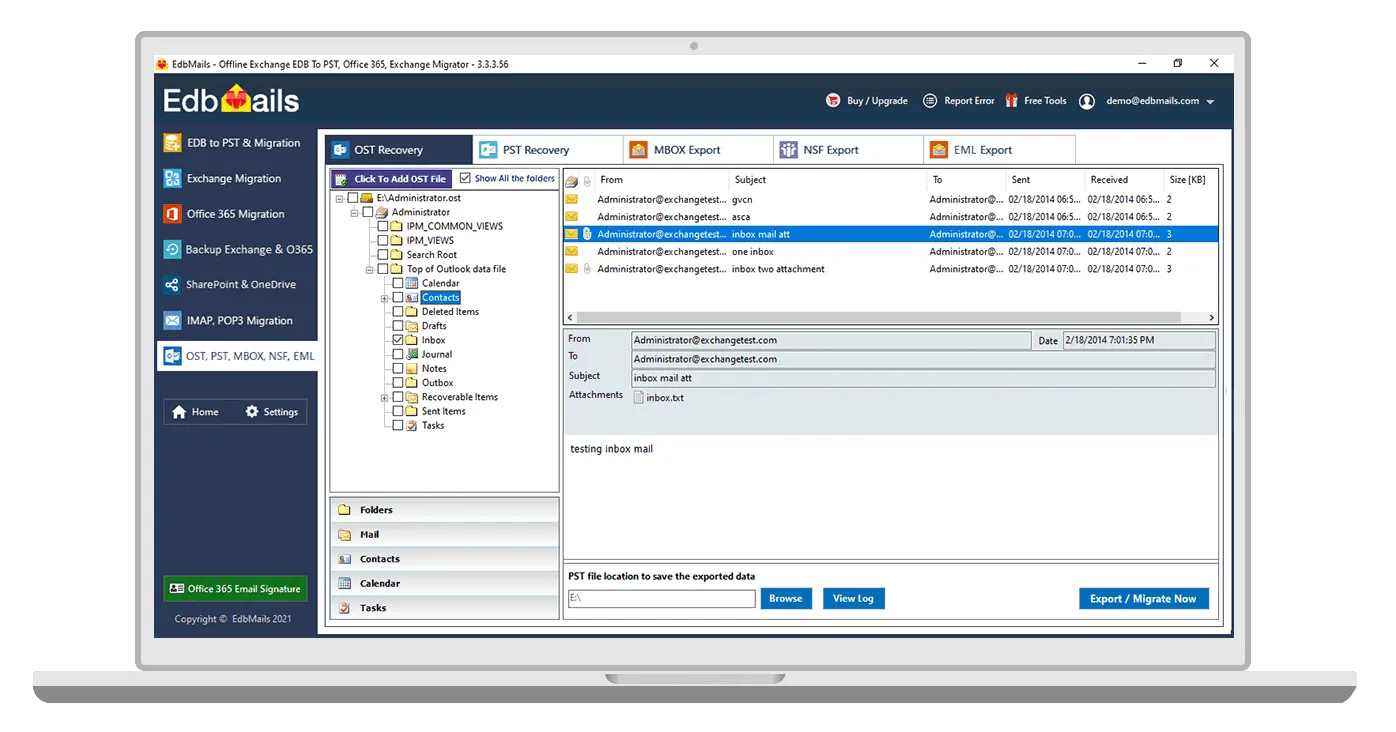1396x732 pixels.
Task: Click the Journal folder icon in tree
Action: click(x=412, y=355)
